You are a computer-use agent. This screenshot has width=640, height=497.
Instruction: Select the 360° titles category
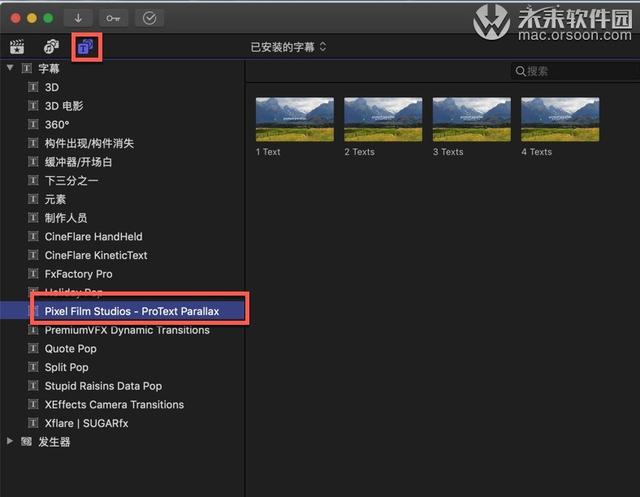coord(57,124)
